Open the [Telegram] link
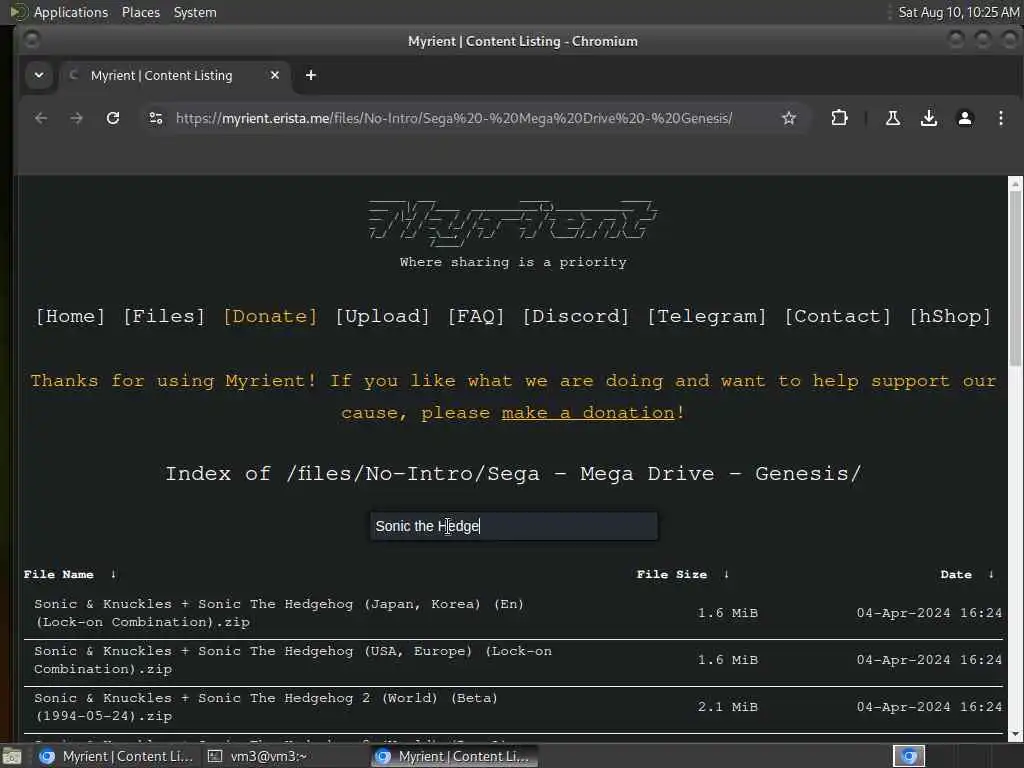This screenshot has width=1024, height=768. [707, 317]
